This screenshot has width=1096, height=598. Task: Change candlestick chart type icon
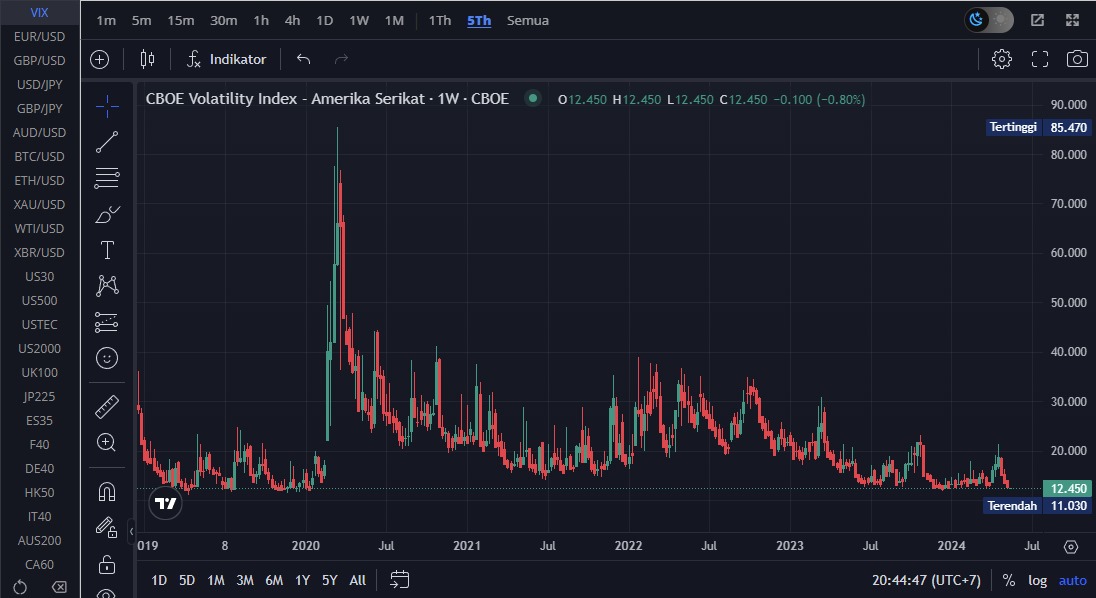(x=147, y=59)
